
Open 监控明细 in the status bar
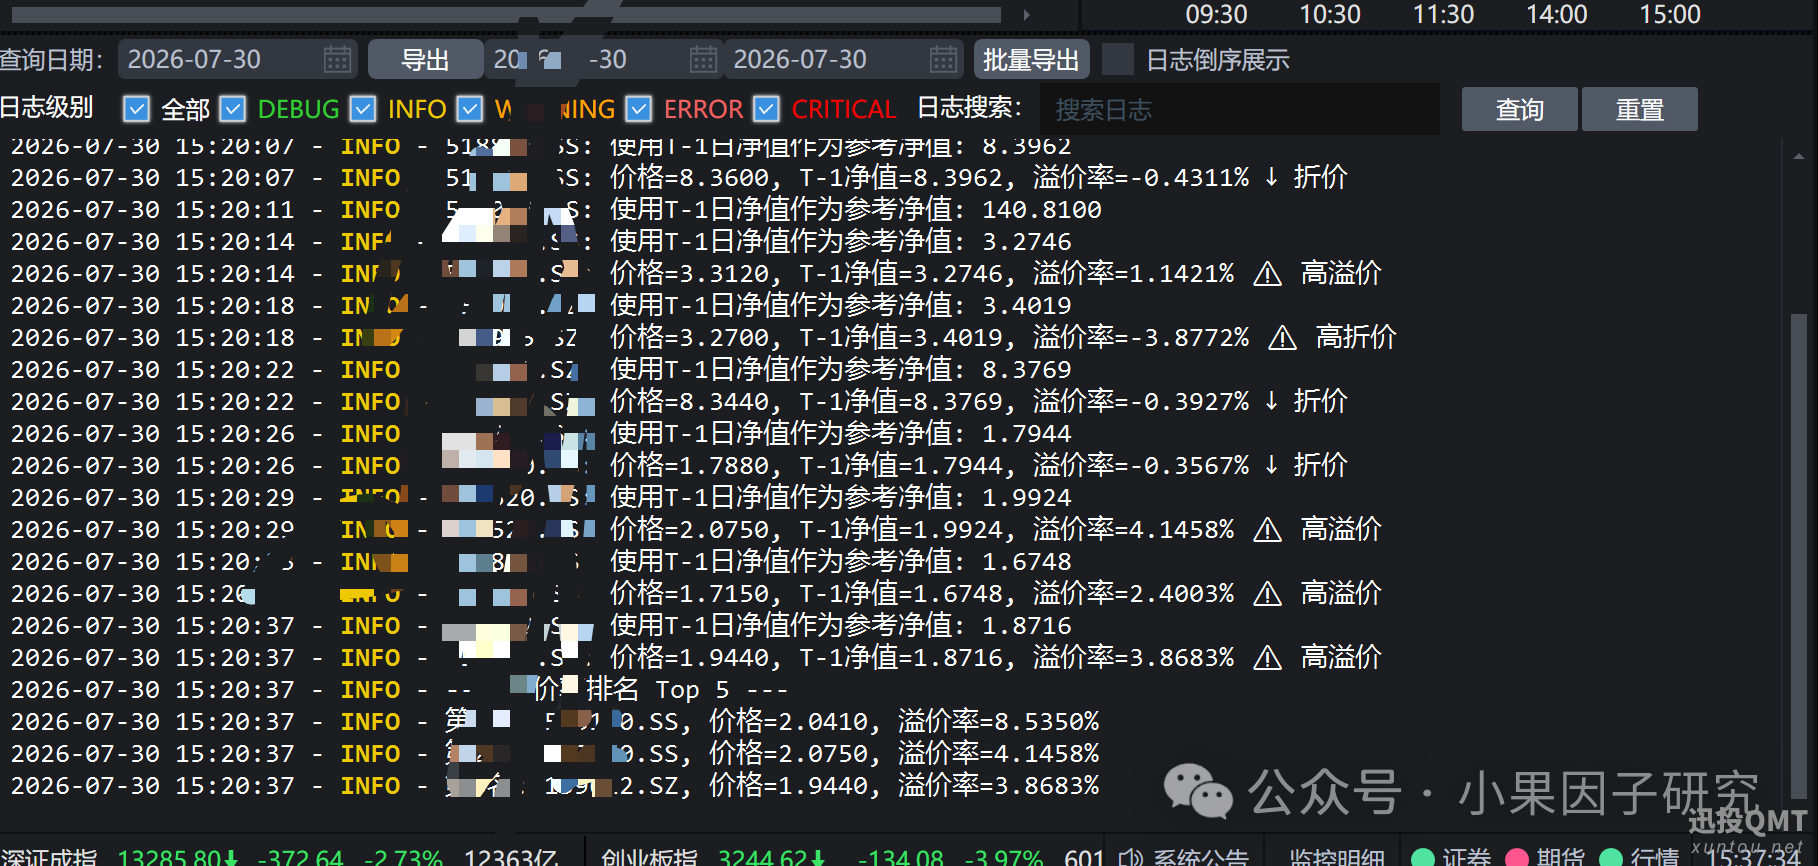[1337, 857]
